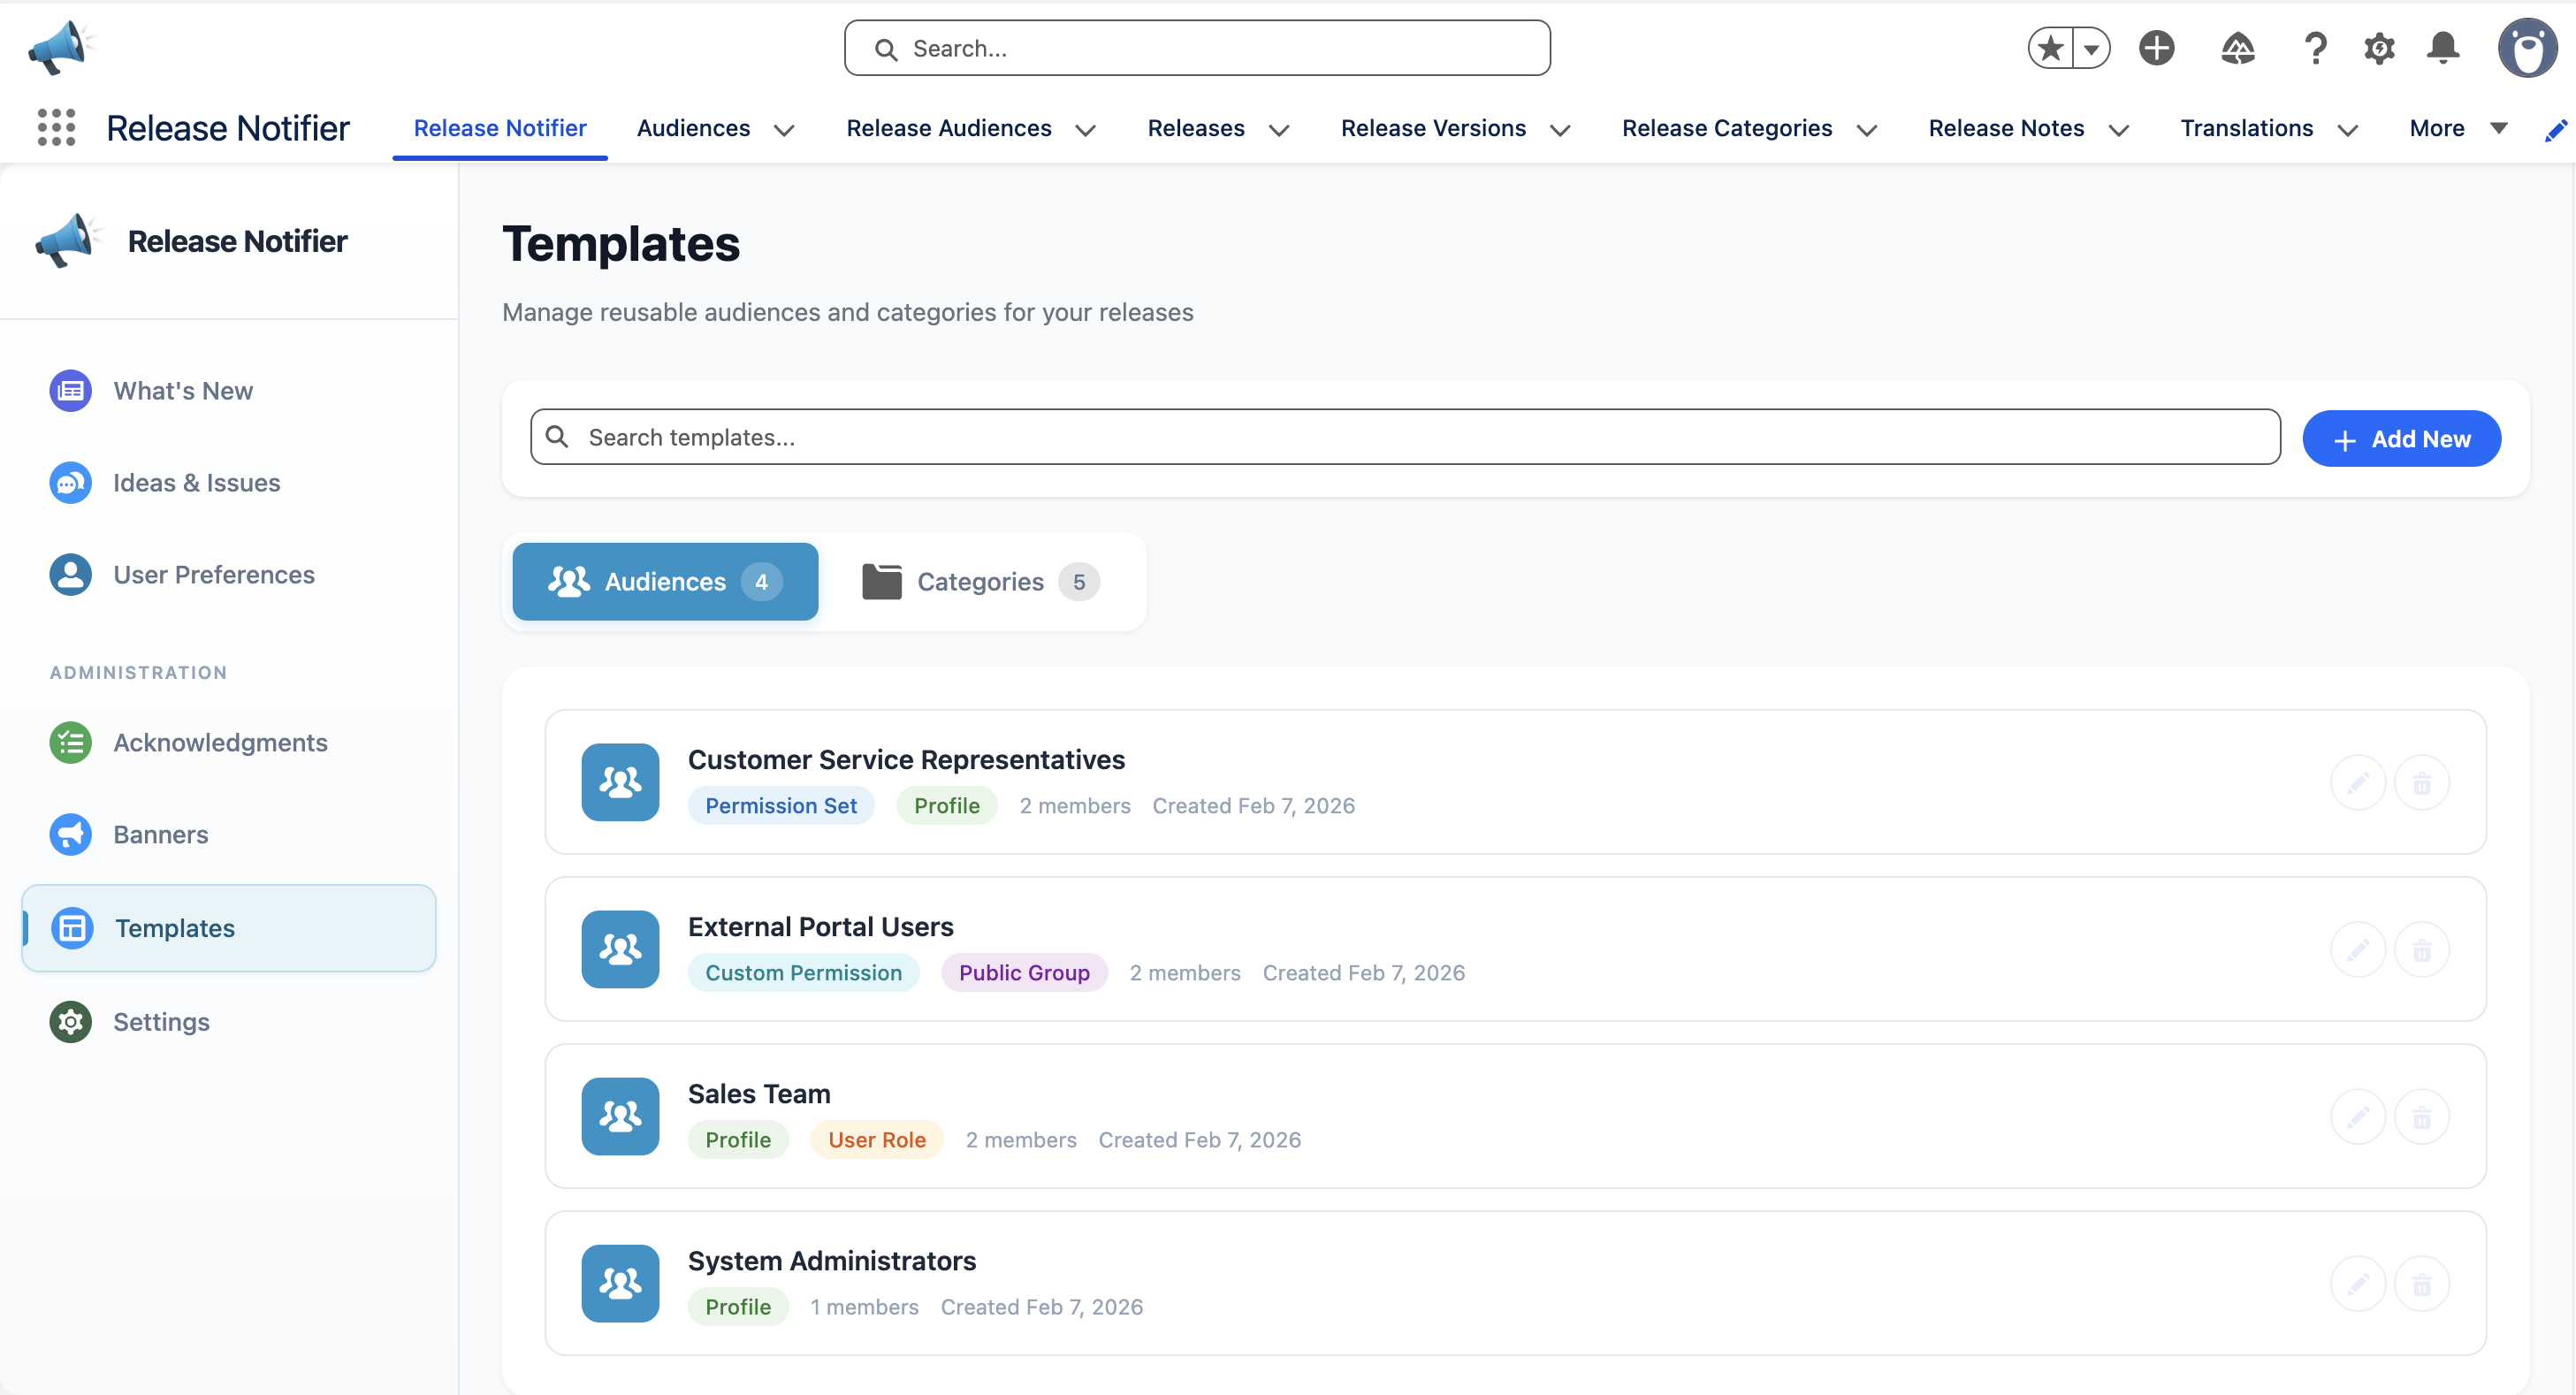Image resolution: width=2576 pixels, height=1395 pixels.
Task: Open the Banners admin section
Action: coord(161,834)
